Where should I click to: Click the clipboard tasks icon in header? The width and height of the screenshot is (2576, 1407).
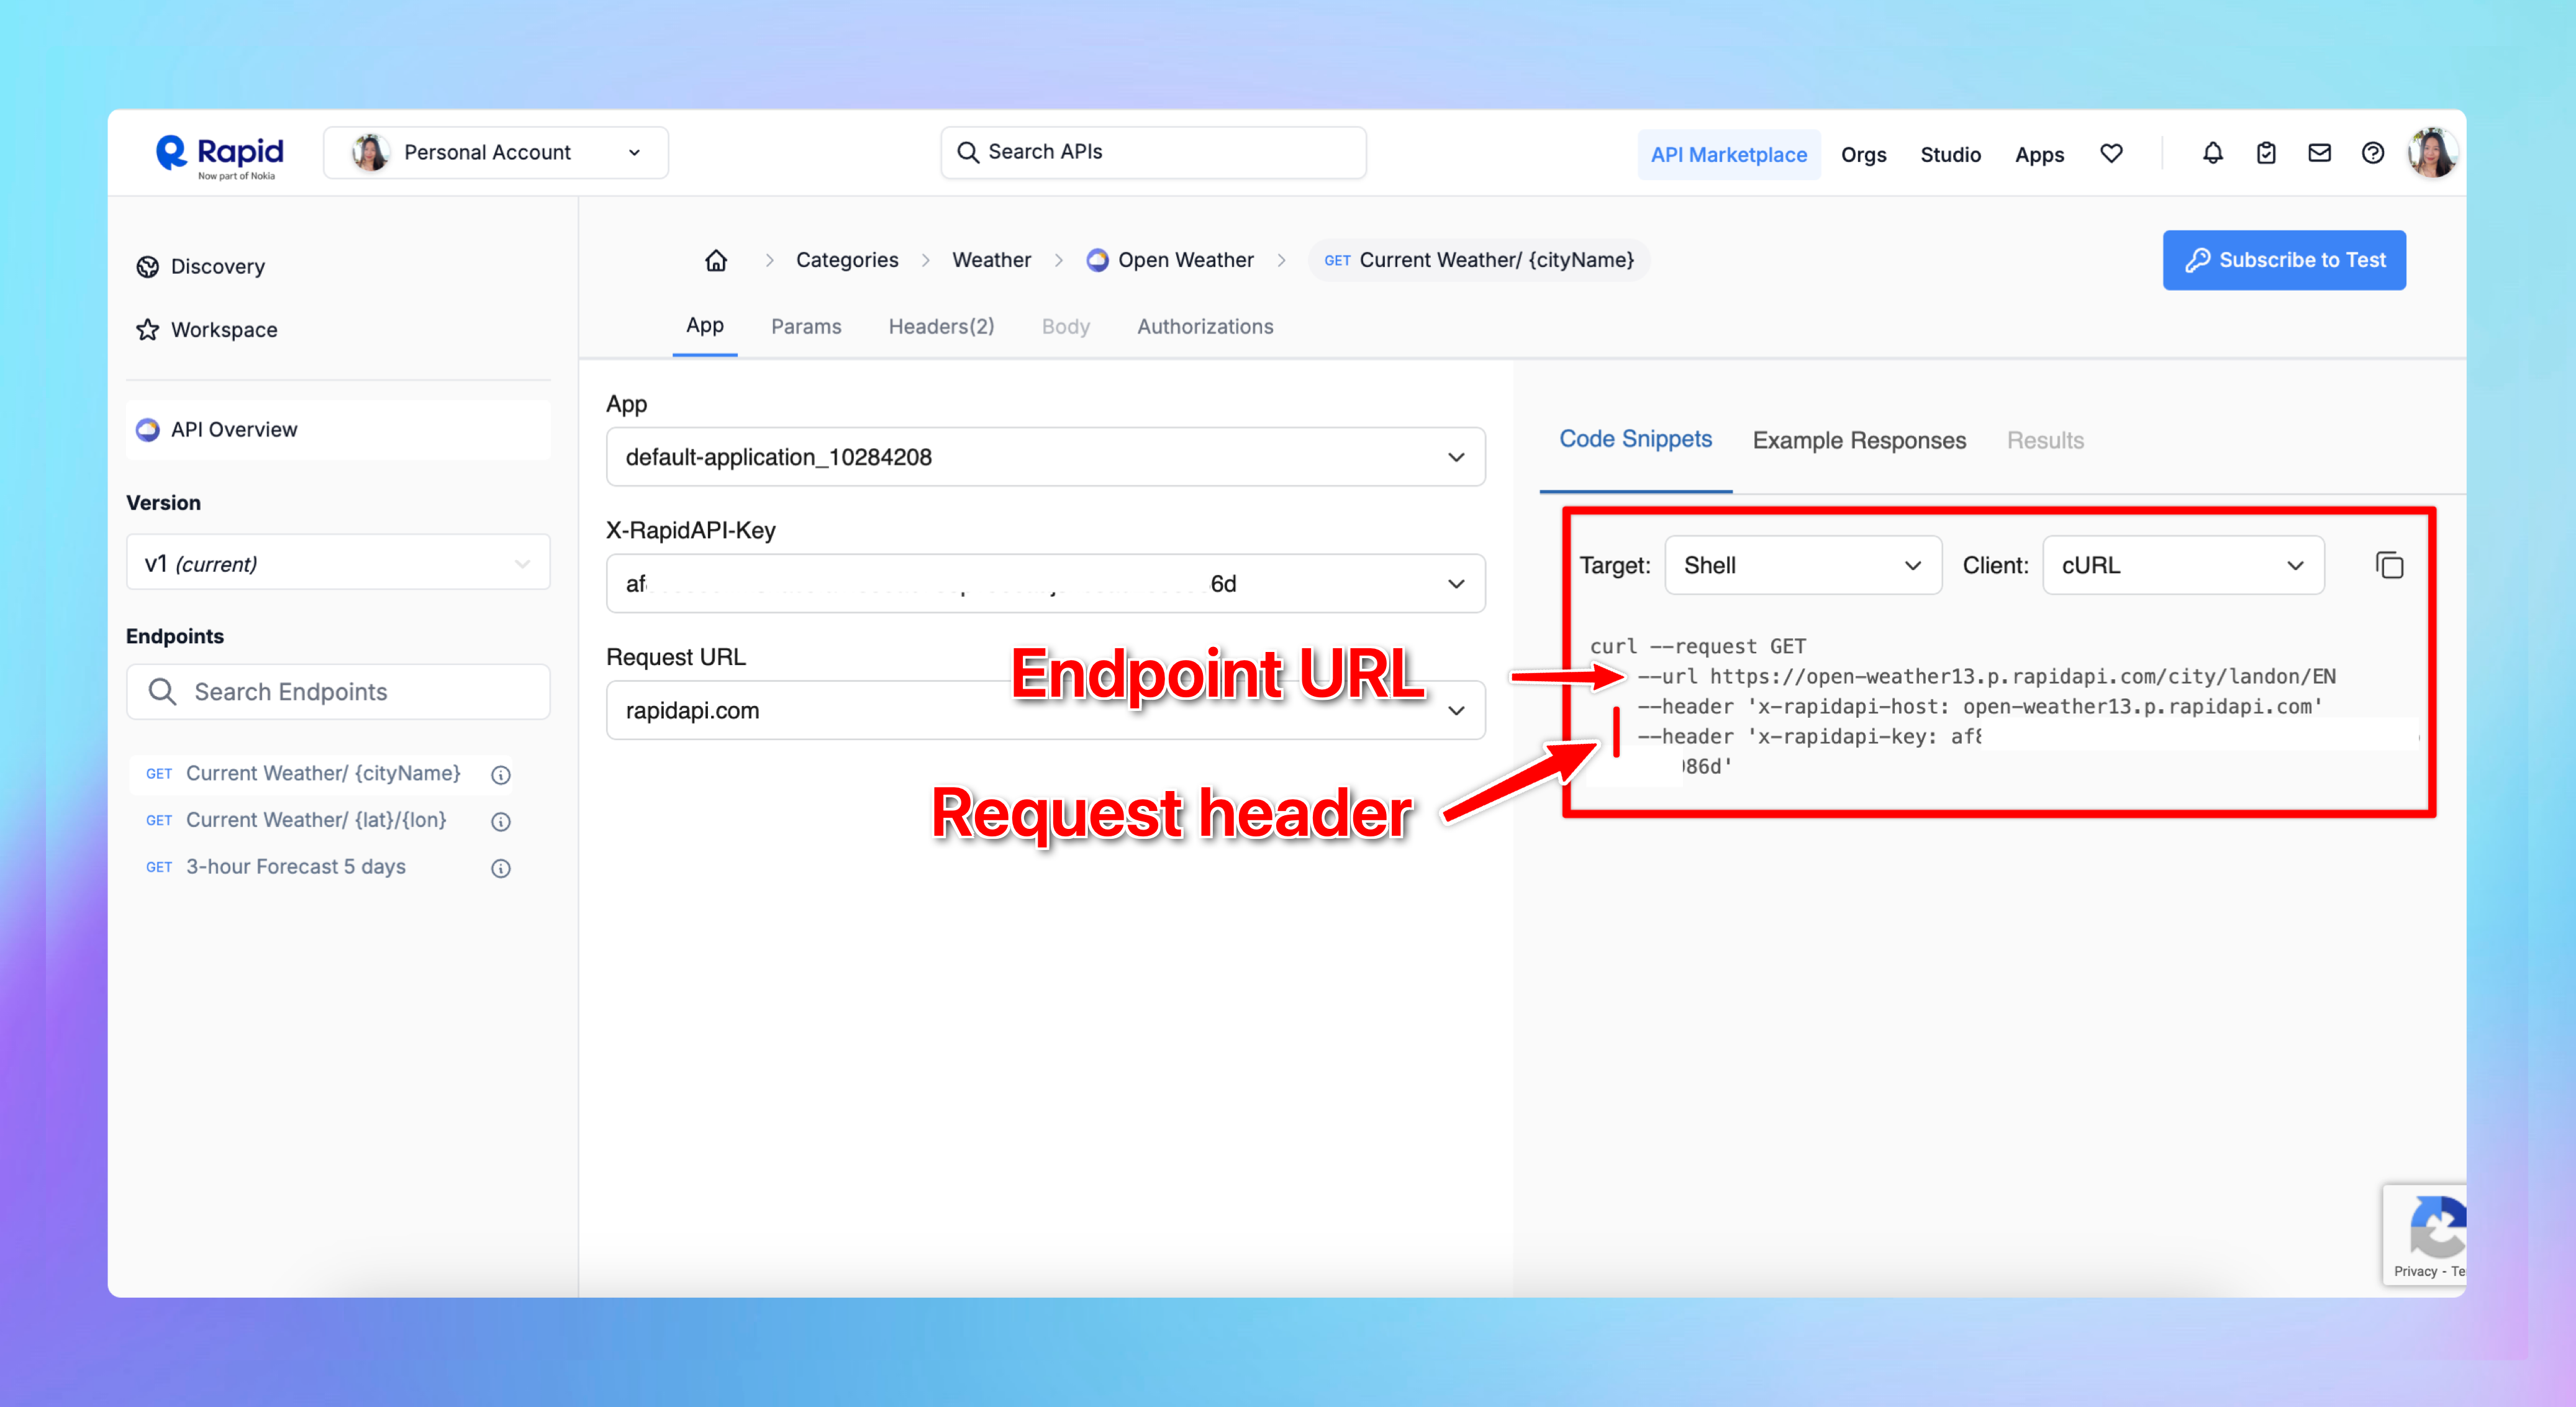point(2266,153)
